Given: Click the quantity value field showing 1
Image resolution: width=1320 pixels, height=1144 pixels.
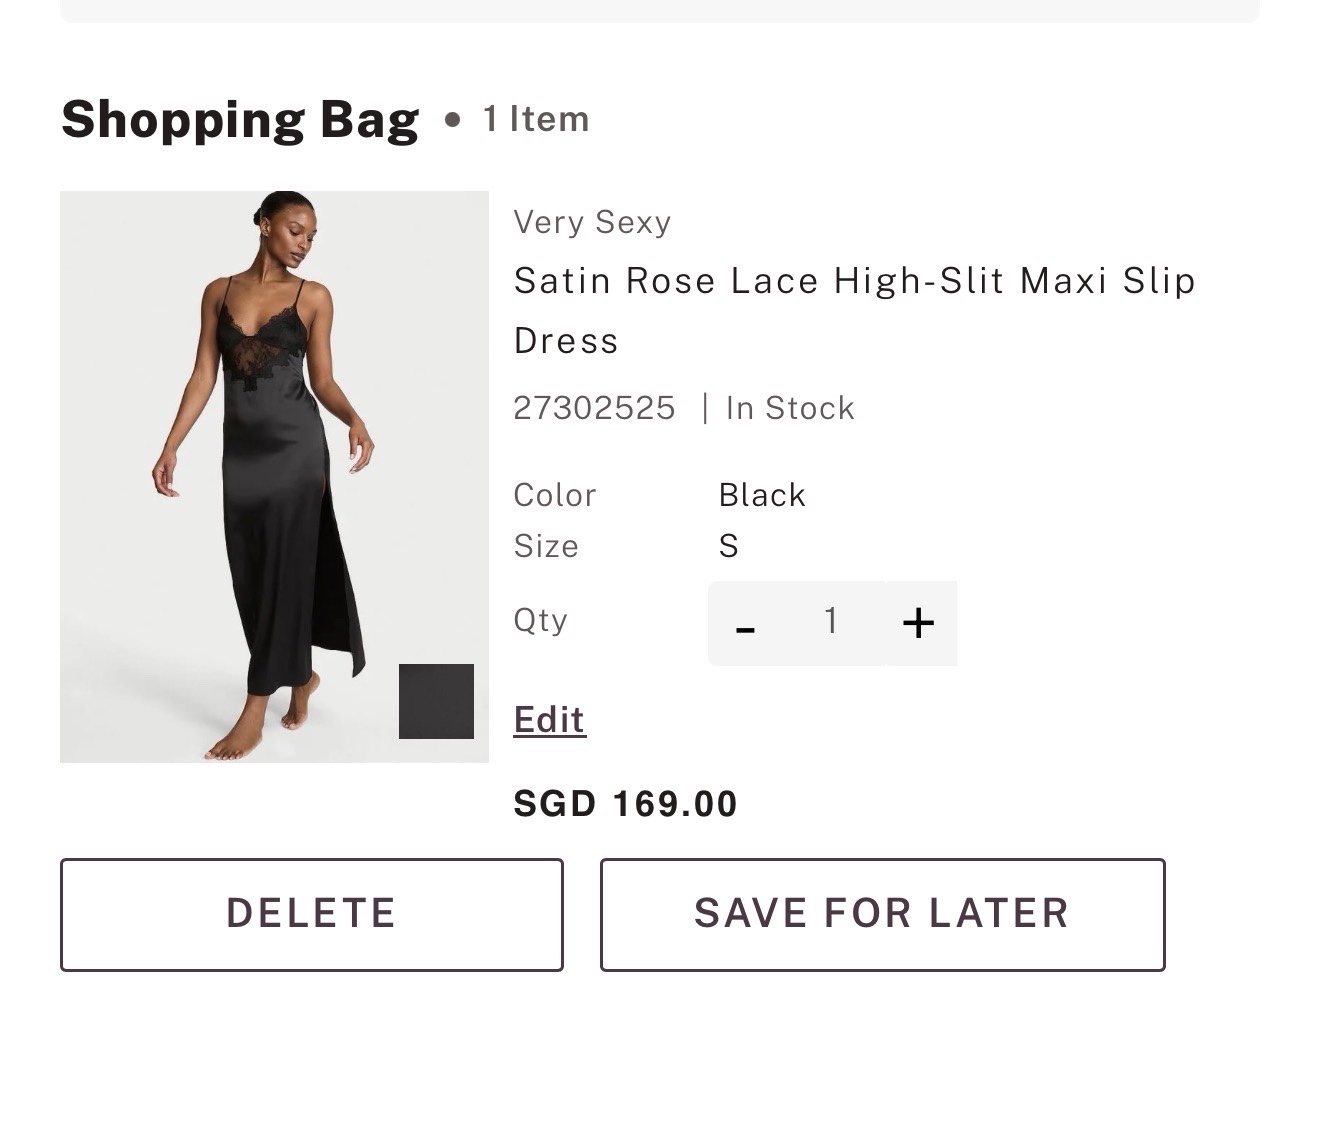Looking at the screenshot, I should pos(831,623).
